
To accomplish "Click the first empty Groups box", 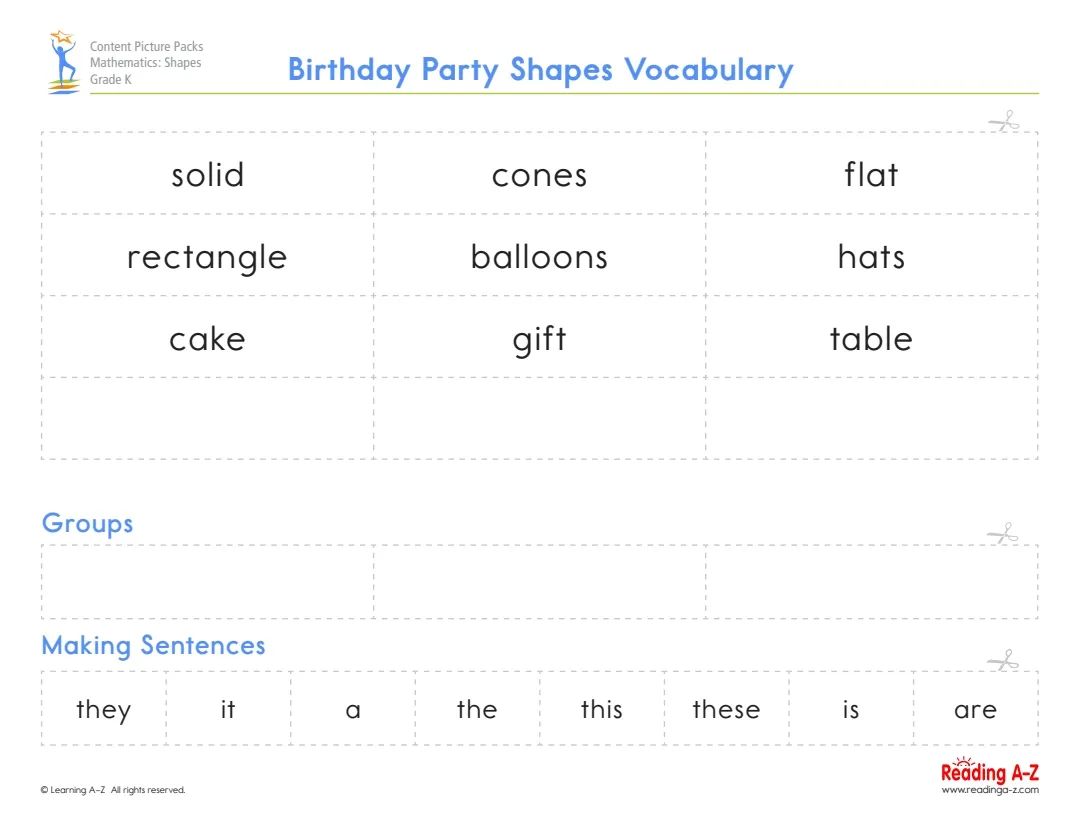I will tap(207, 582).
